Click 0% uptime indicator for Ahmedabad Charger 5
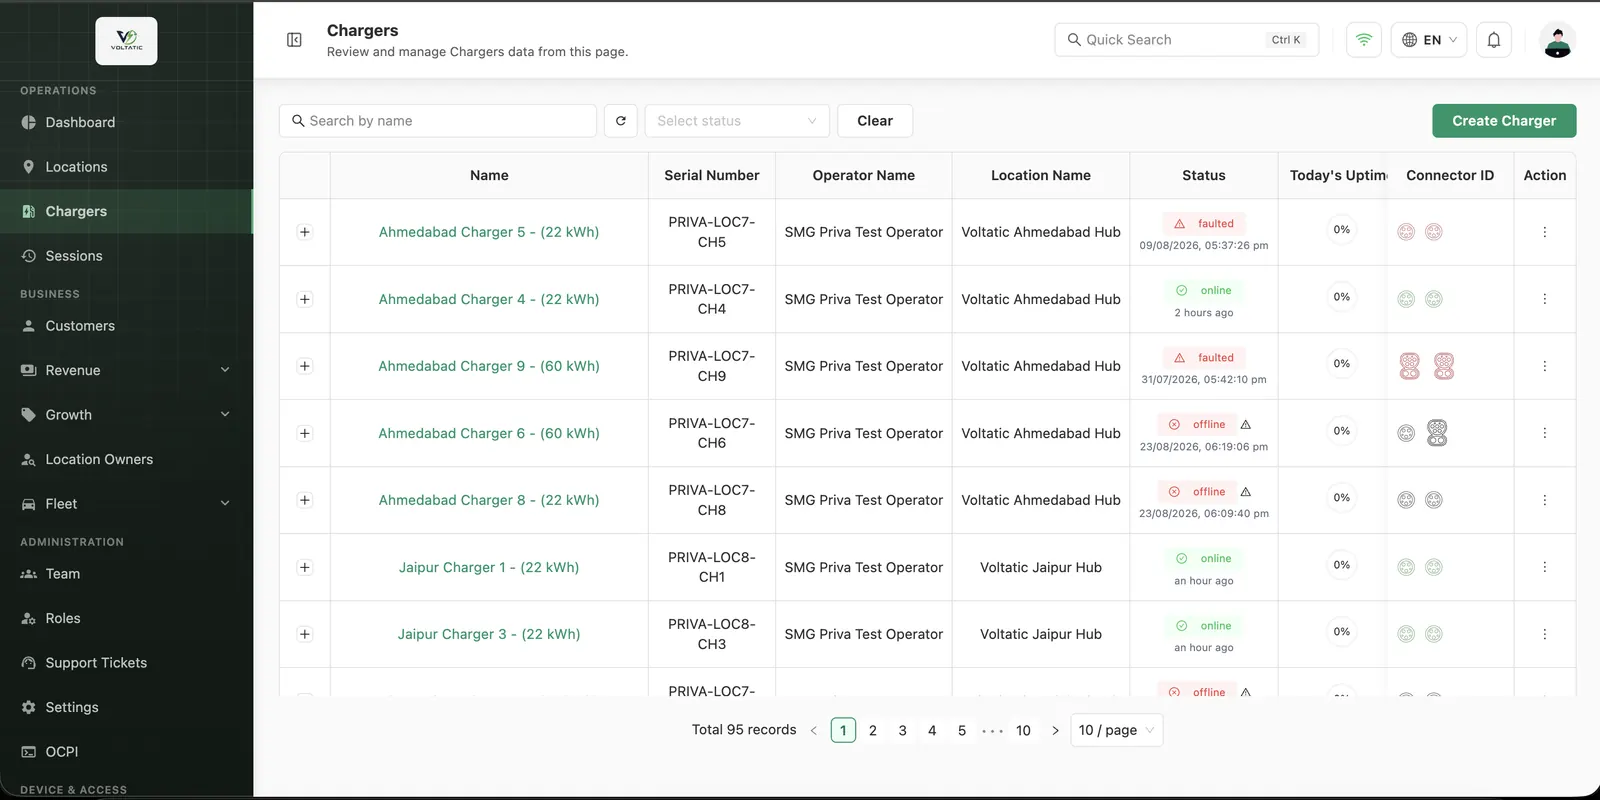The image size is (1600, 800). tap(1342, 230)
